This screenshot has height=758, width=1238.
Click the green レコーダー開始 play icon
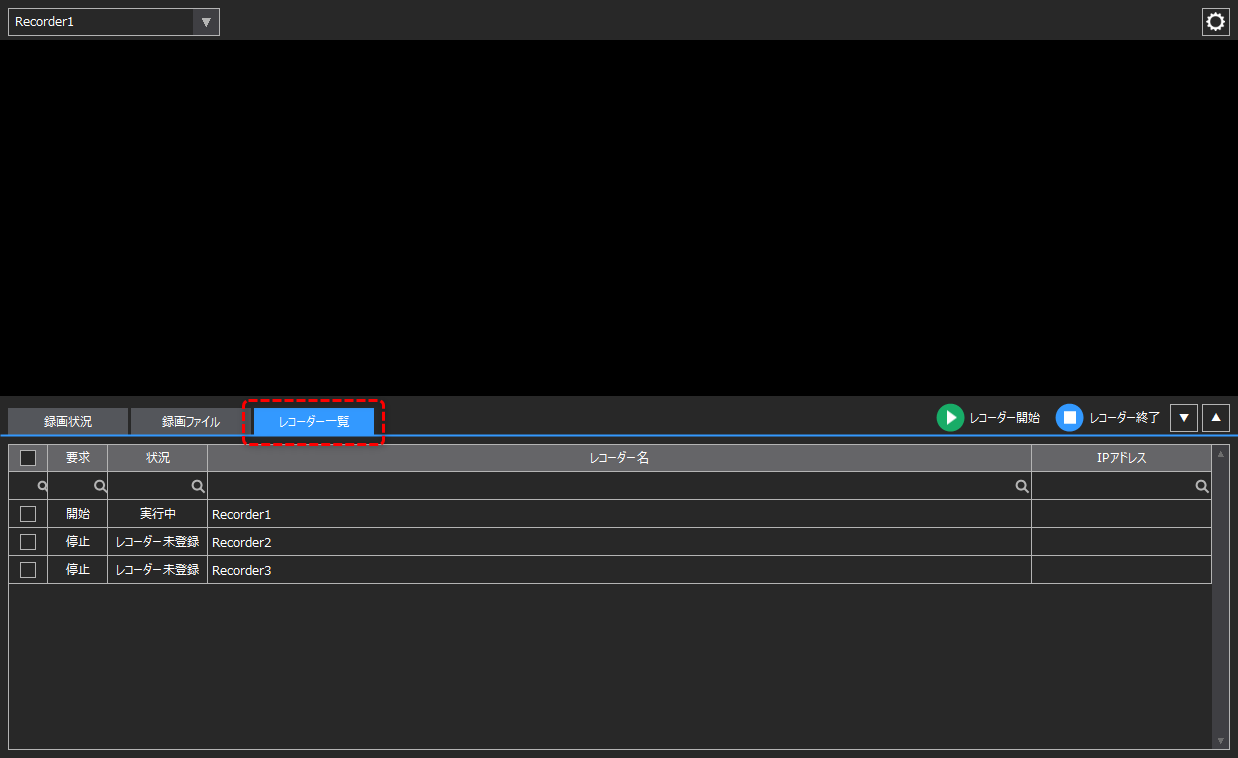coord(950,417)
